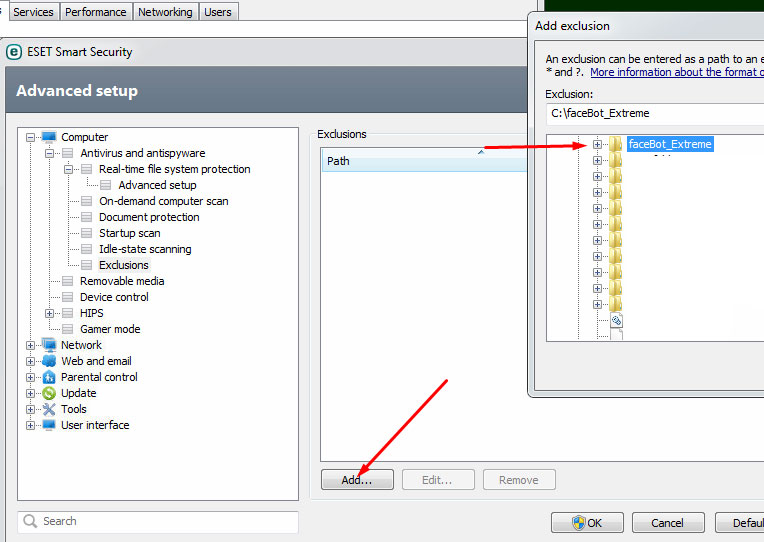Expand the Parental control node
This screenshot has height=542, width=764.
click(x=30, y=377)
